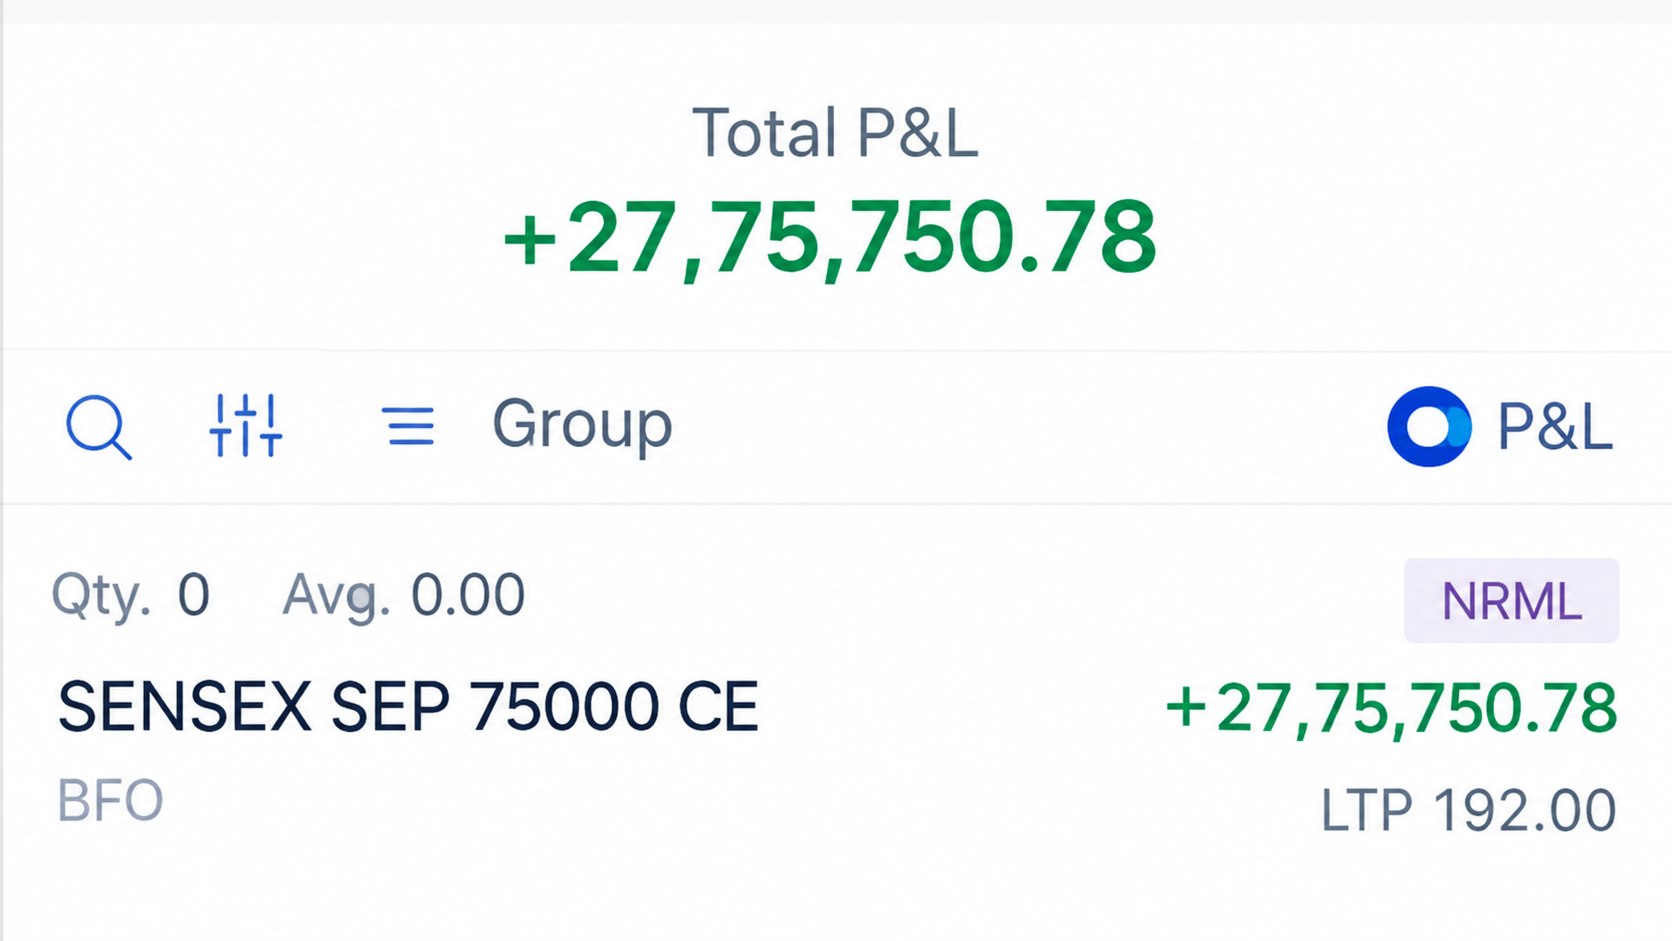Click CE at the instrument name's end
Screen dimensions: 1672x941
point(719,707)
